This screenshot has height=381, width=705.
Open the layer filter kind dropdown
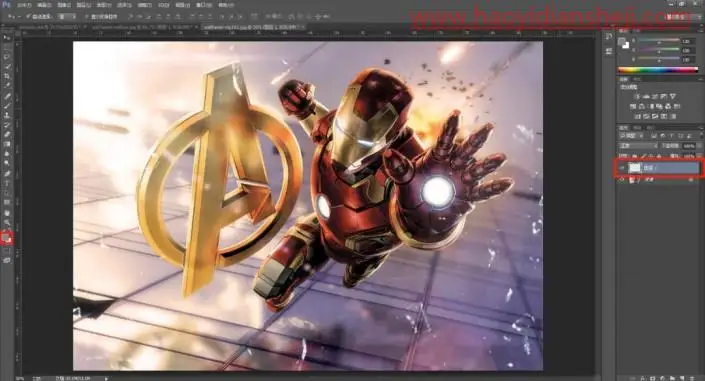click(x=631, y=136)
